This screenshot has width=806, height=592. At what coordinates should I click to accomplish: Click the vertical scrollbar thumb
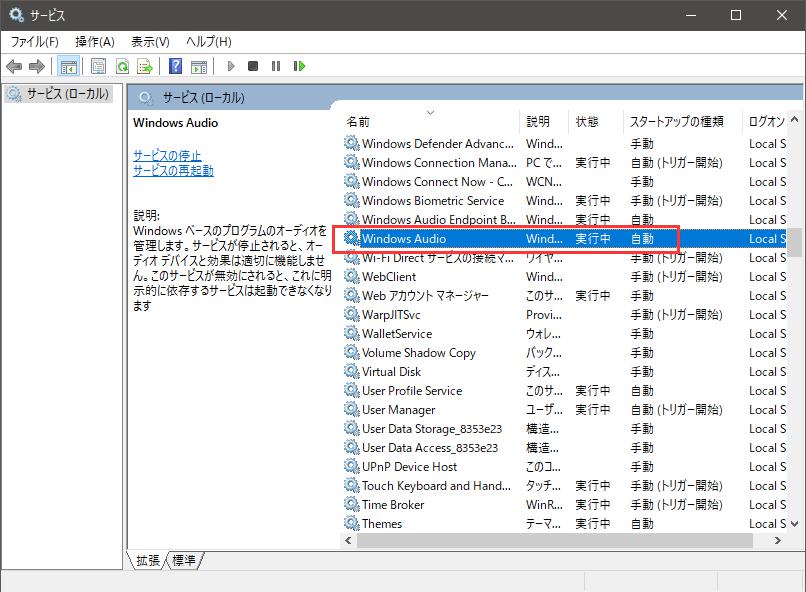click(795, 243)
